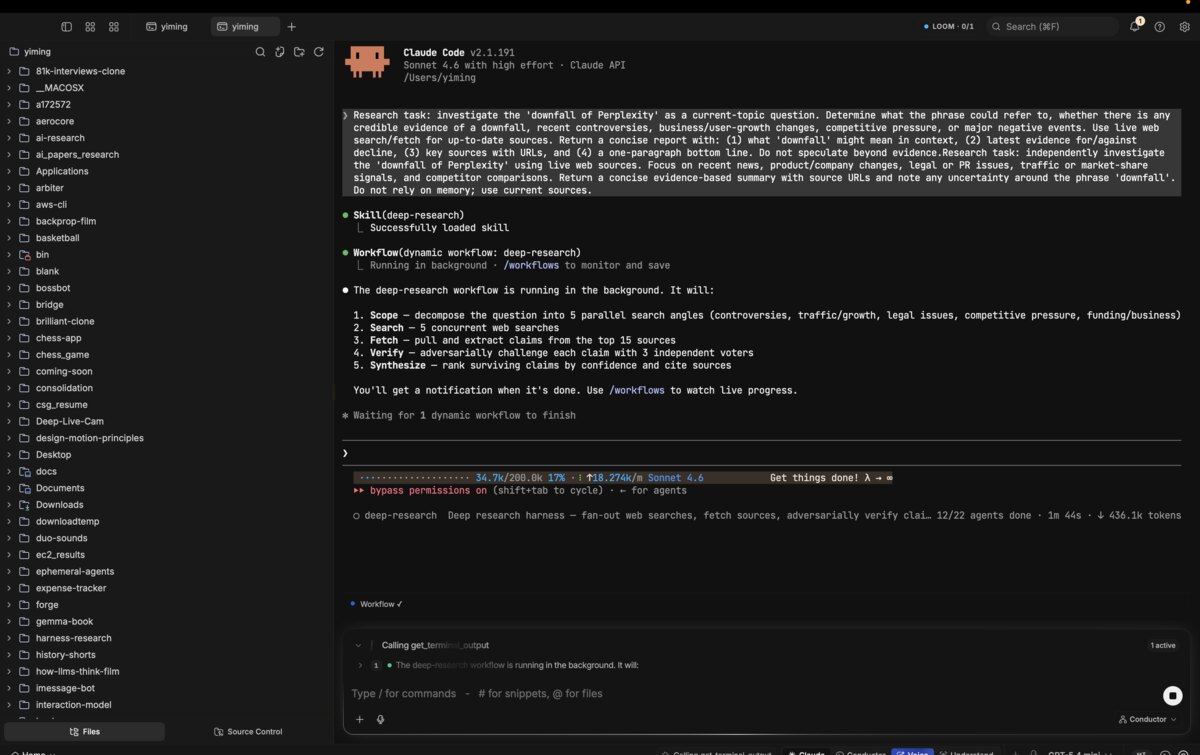Click the Documents folder icon
The width and height of the screenshot is (1200, 755).
(x=24, y=488)
